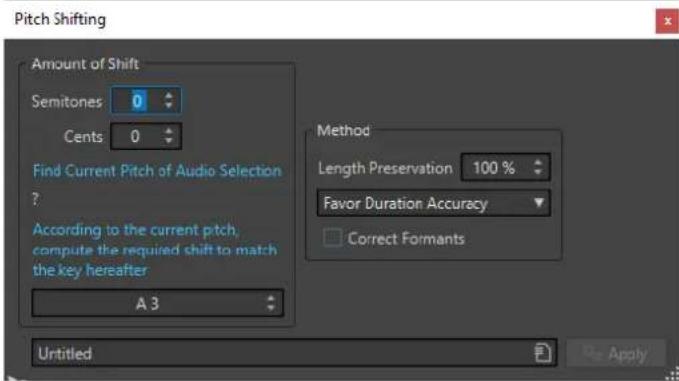Click Find Current Pitch of Audio Selection
Screen dimensions: 679x381
point(157,171)
